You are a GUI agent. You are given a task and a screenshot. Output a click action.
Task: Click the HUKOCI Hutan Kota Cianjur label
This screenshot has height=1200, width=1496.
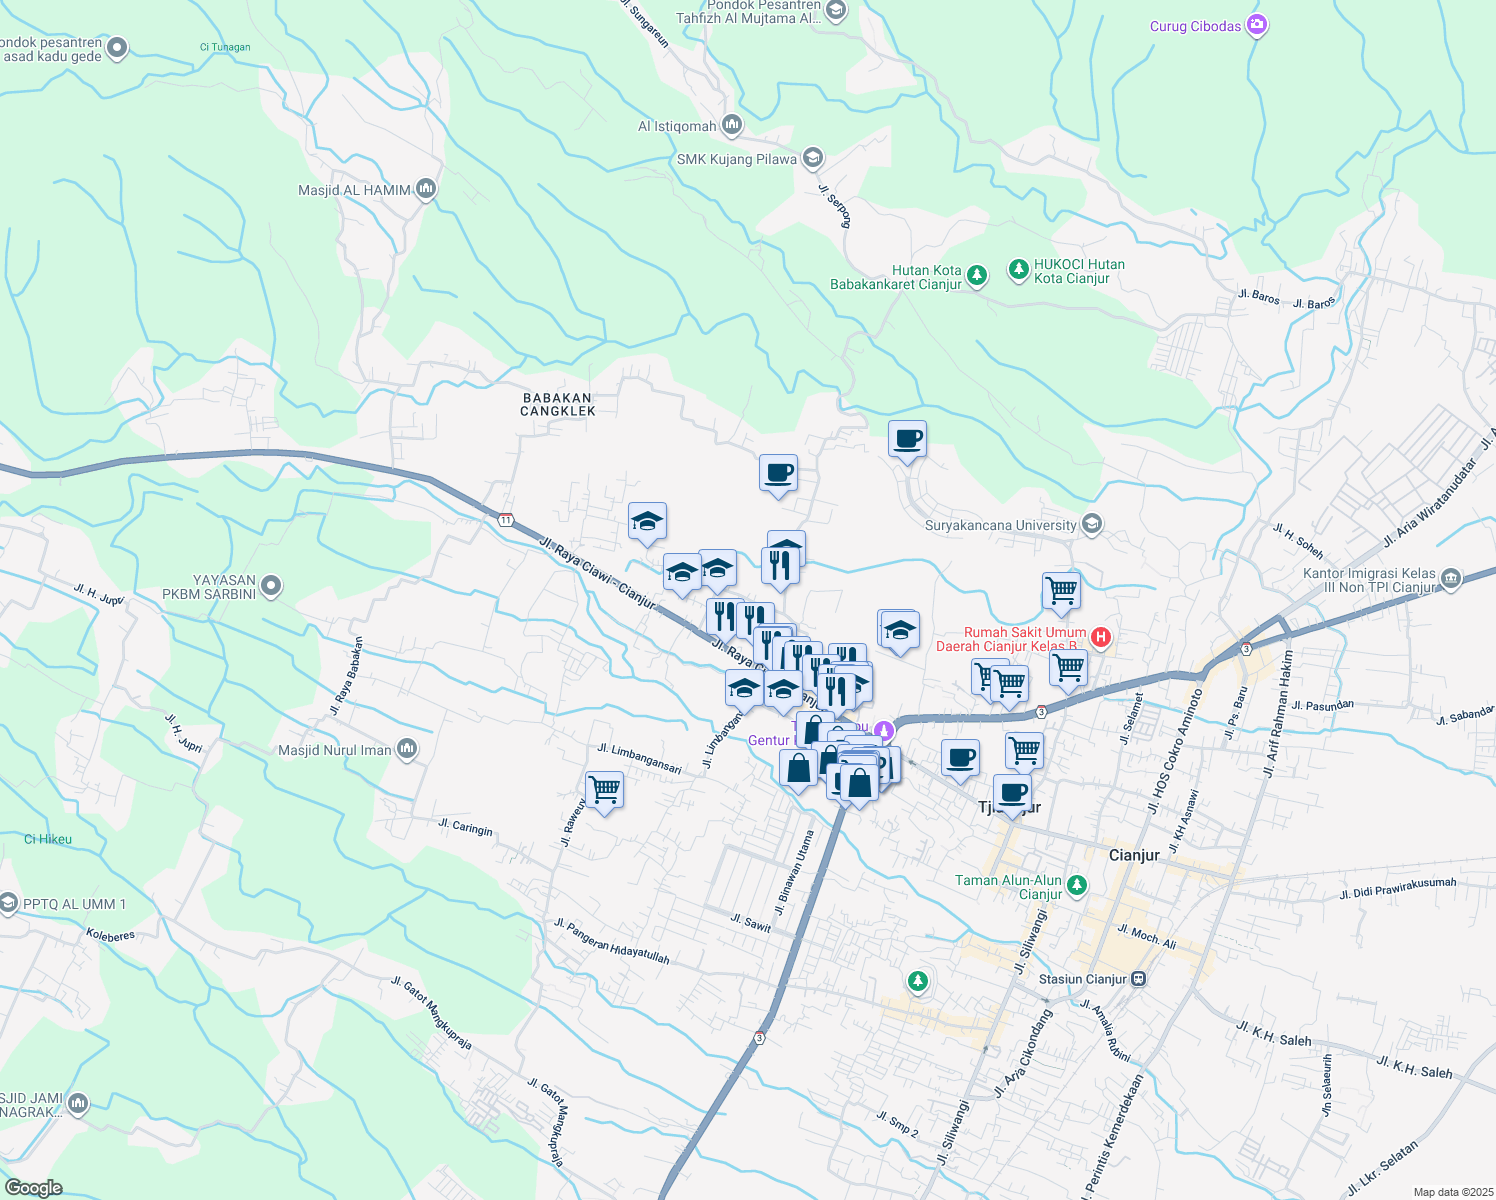coord(1081,271)
